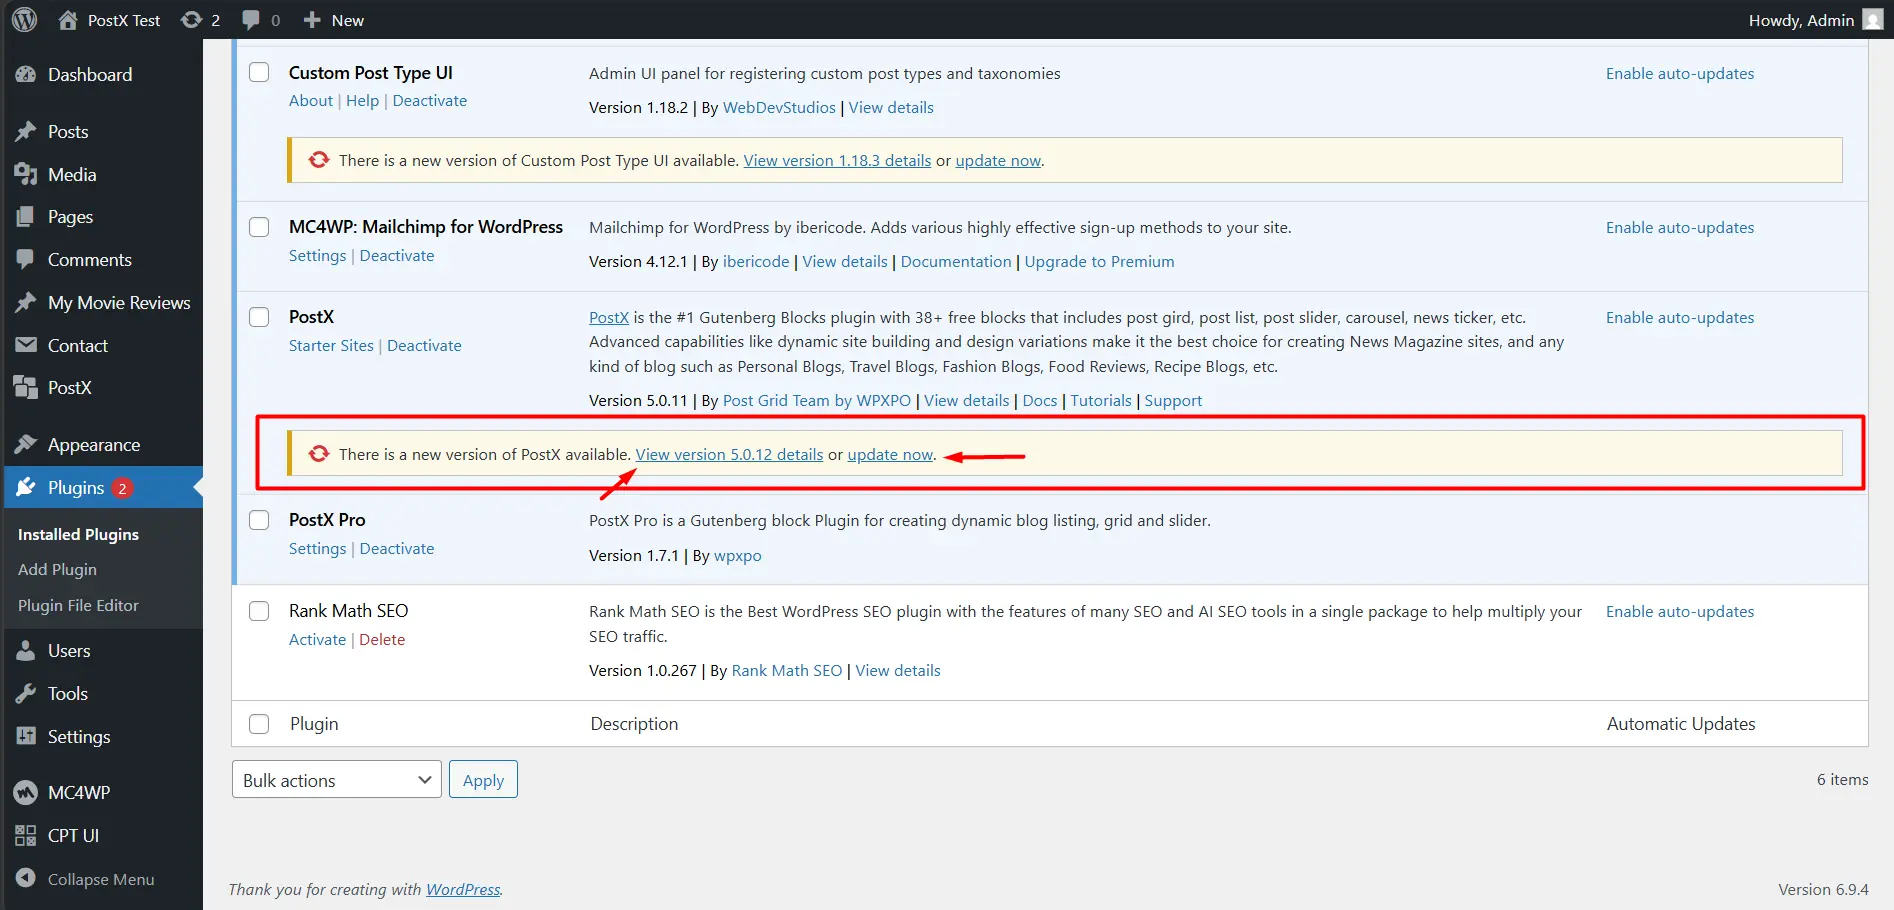Image resolution: width=1894 pixels, height=910 pixels.
Task: Click the updates icon in the admin bar
Action: click(x=189, y=19)
